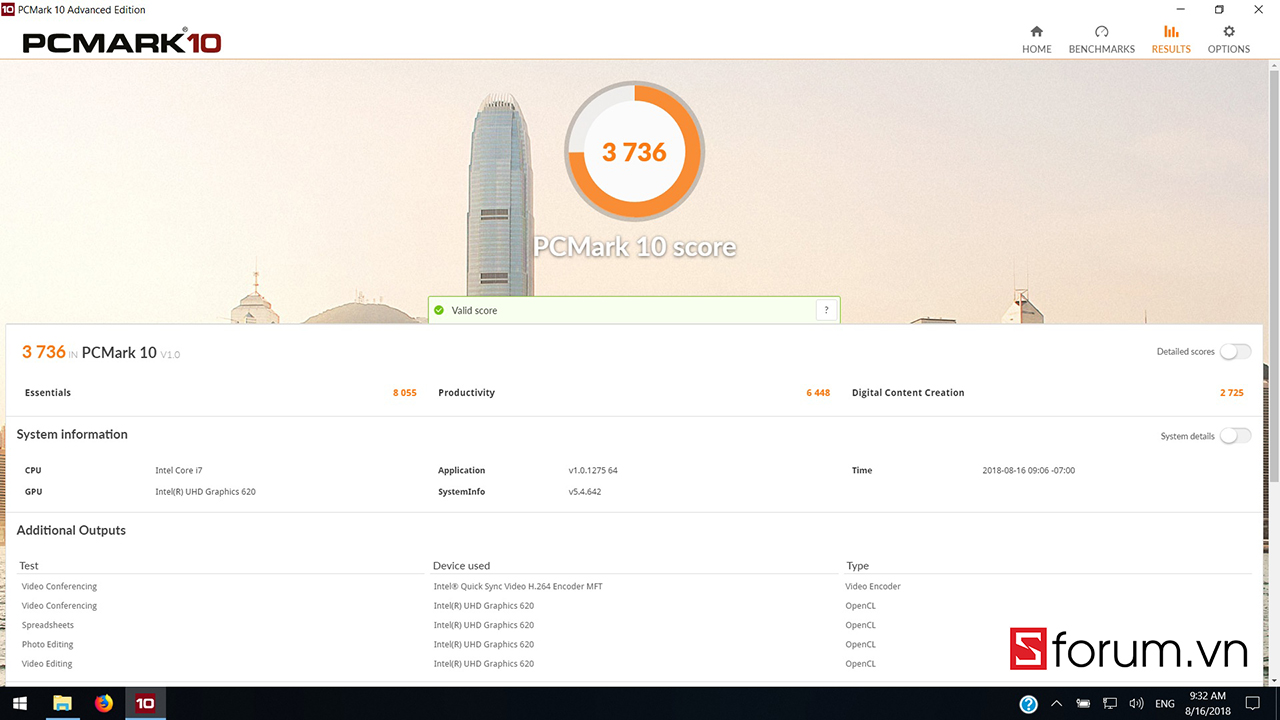The width and height of the screenshot is (1280, 720).
Task: Click the green Valid score check icon
Action: (439, 311)
